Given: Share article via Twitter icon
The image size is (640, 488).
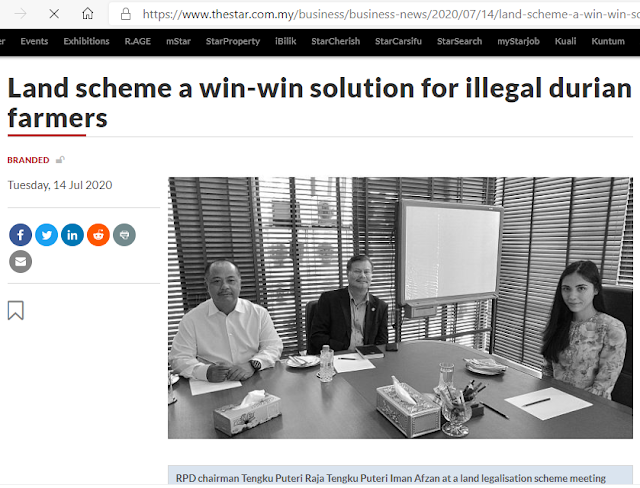Looking at the screenshot, I should click(x=47, y=235).
